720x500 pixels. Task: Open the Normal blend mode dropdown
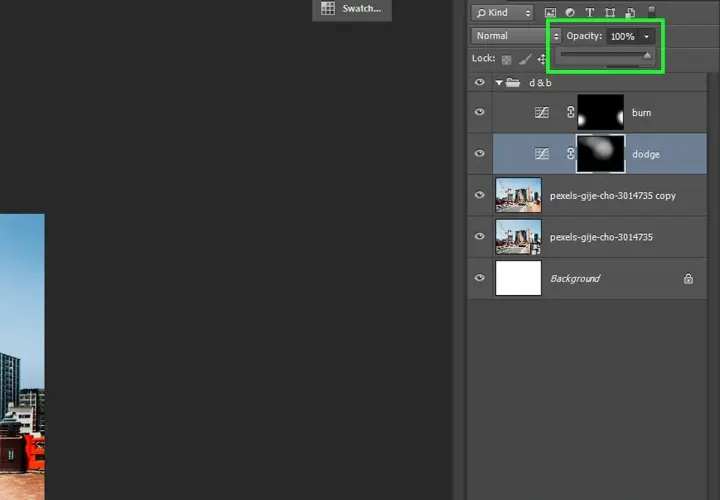pyautogui.click(x=516, y=36)
